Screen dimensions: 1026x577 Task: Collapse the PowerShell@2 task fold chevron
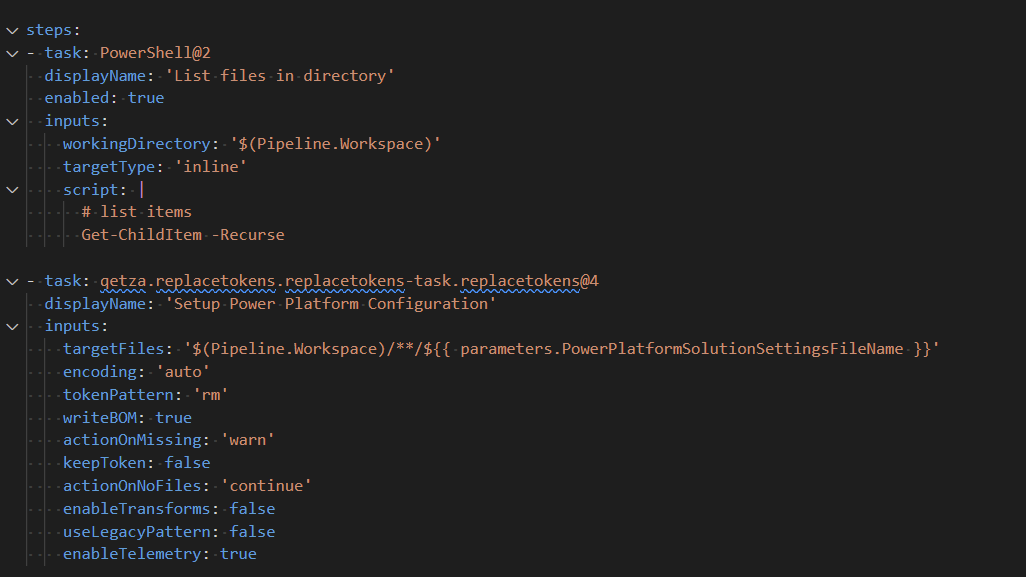(x=12, y=53)
